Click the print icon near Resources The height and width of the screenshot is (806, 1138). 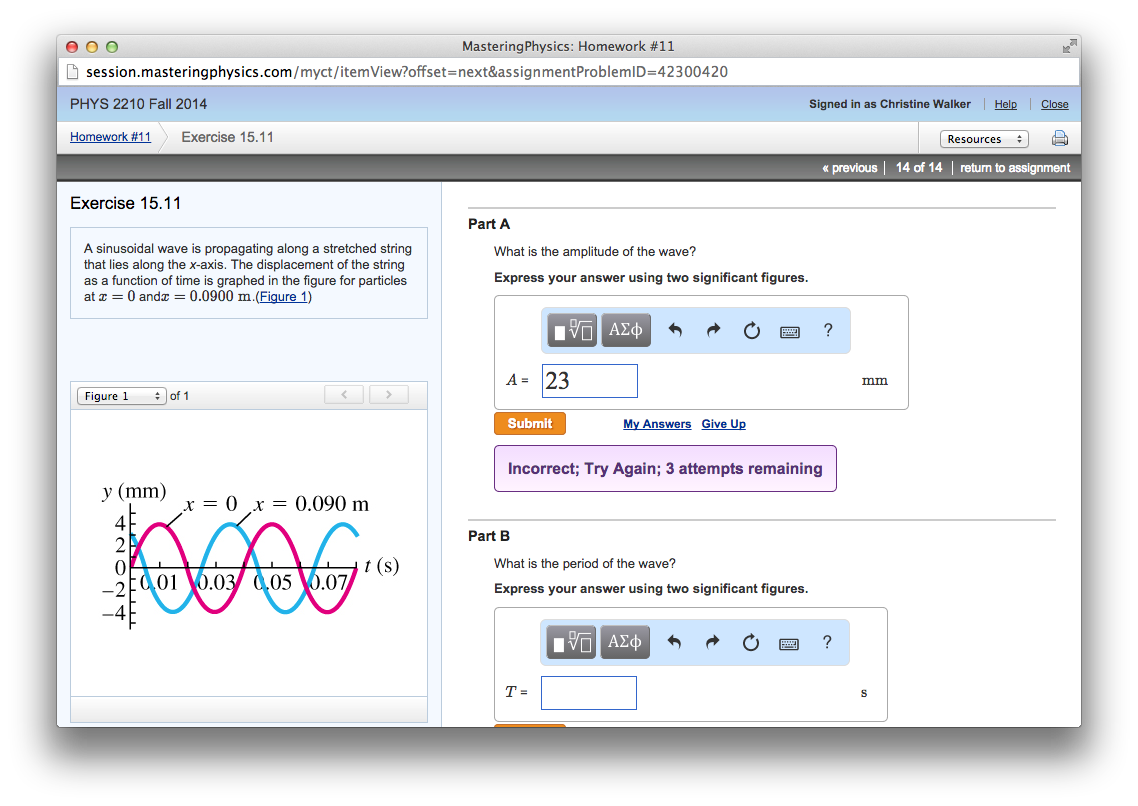pyautogui.click(x=1059, y=138)
